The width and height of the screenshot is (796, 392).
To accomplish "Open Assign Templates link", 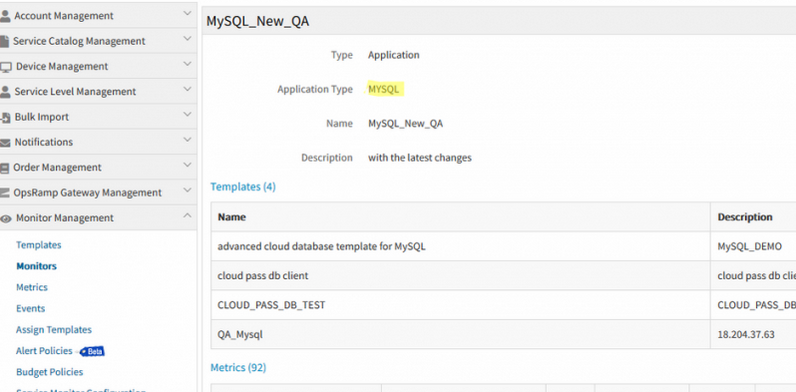I will coord(54,330).
